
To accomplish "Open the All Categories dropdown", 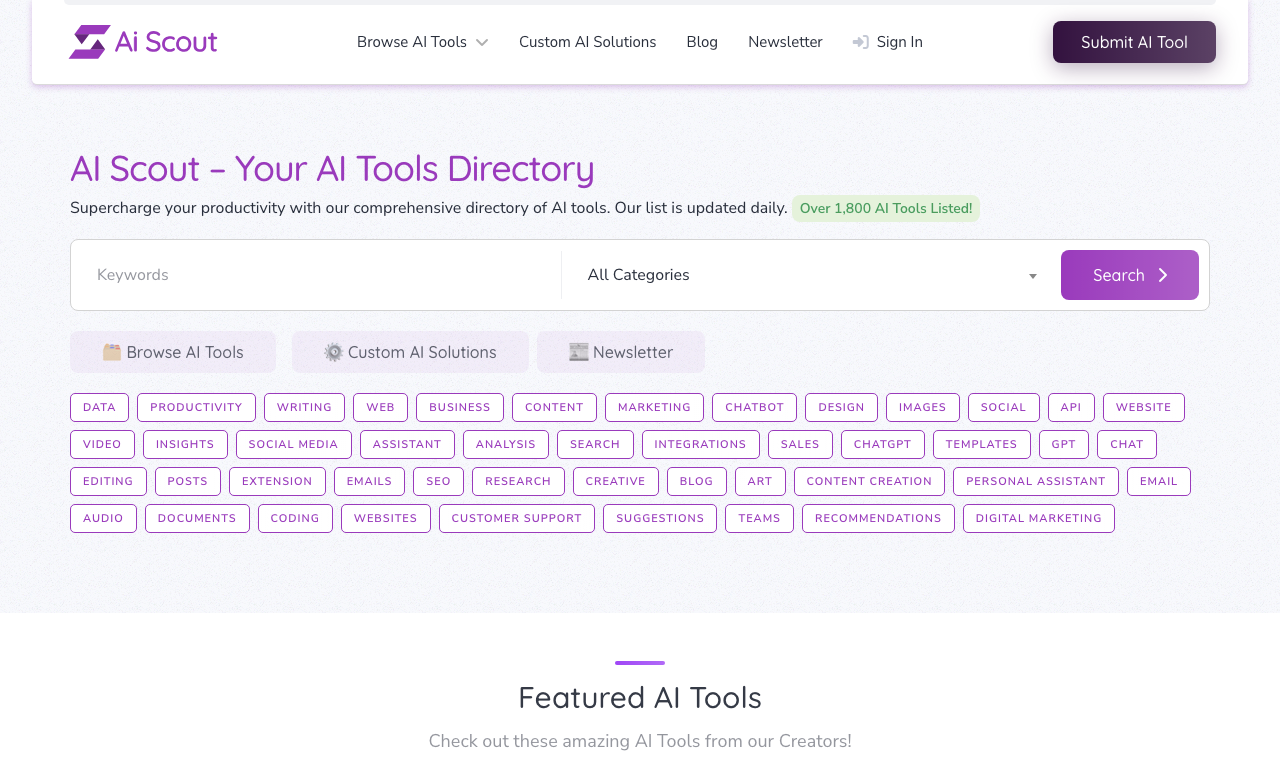I will (x=812, y=275).
